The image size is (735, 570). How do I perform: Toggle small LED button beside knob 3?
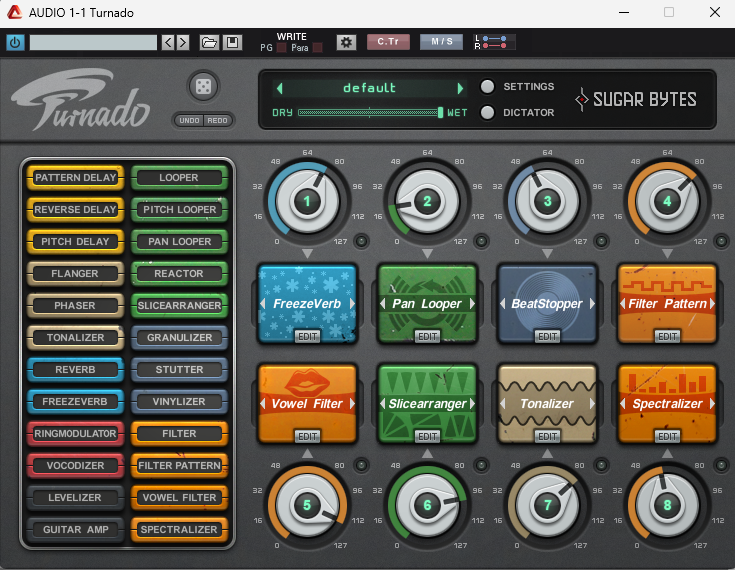click(x=601, y=241)
